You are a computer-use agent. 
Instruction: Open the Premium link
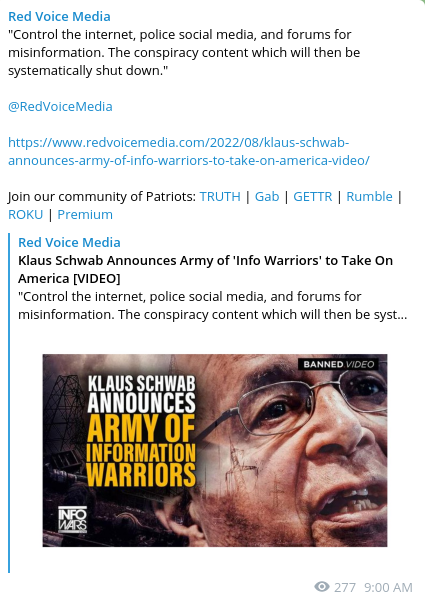85,215
